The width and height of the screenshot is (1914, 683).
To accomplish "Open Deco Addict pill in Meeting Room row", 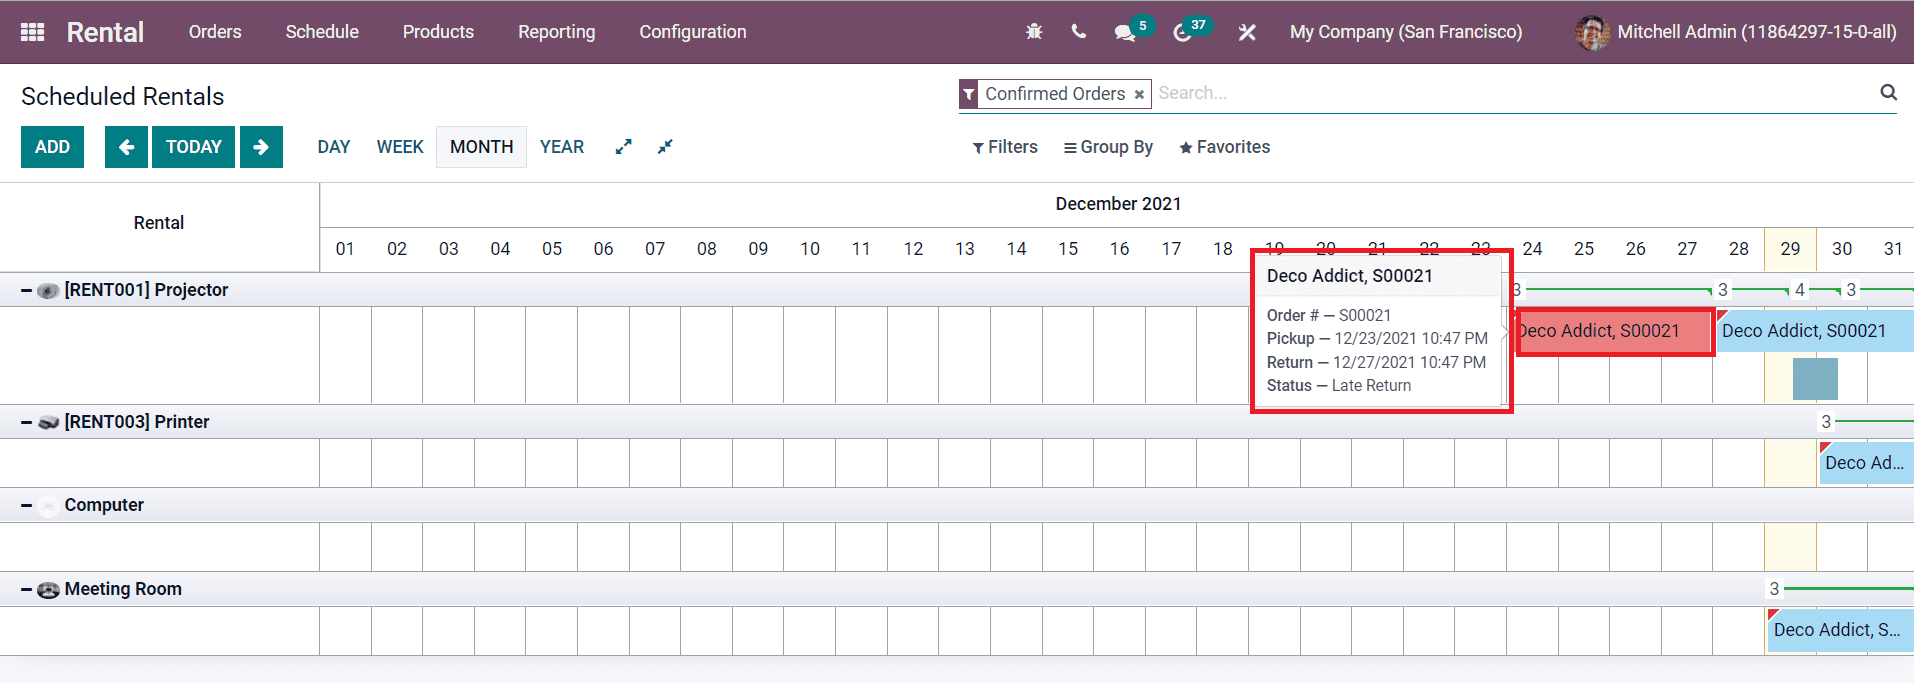I will 1840,630.
